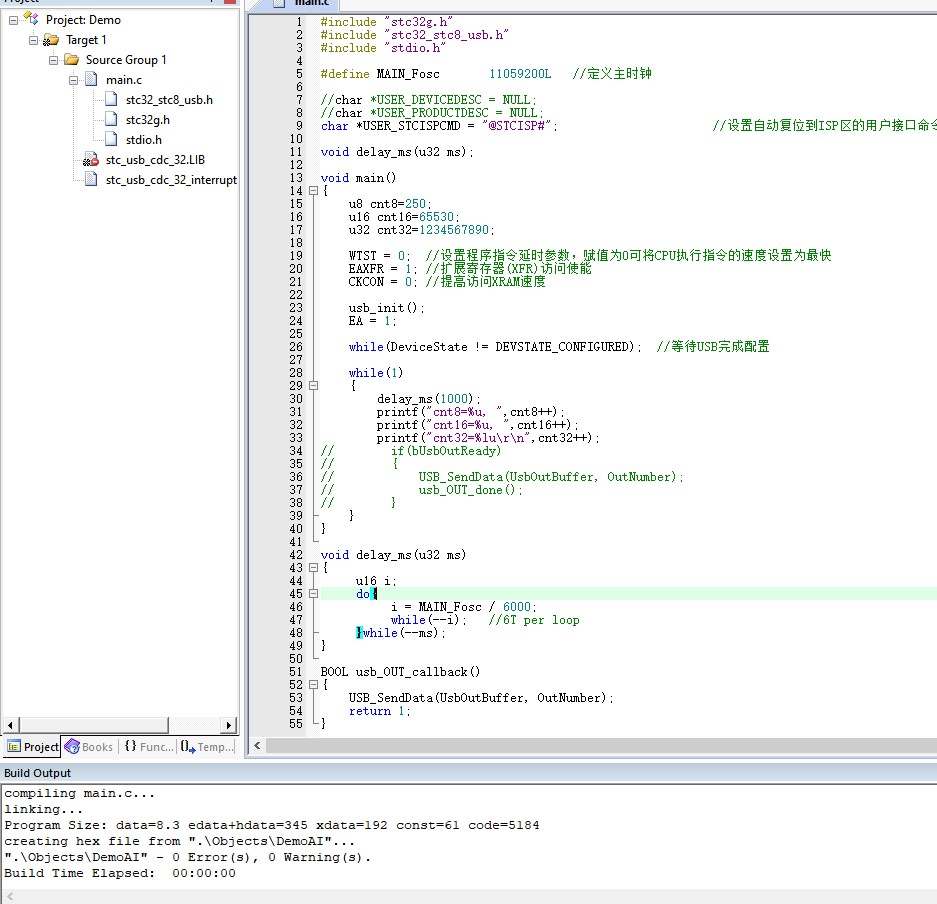Collapse the Source Group 1 node

[54, 60]
